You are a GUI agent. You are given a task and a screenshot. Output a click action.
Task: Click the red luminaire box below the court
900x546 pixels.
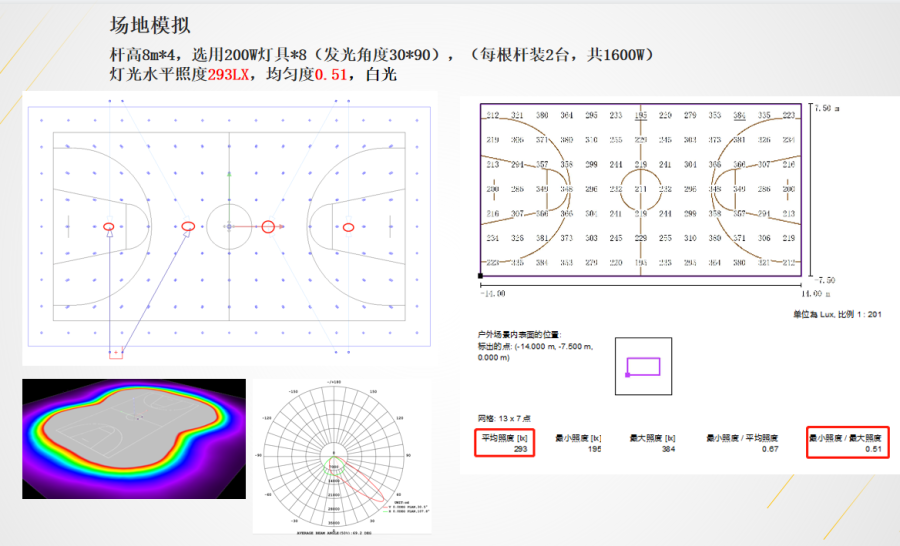pyautogui.click(x=116, y=354)
